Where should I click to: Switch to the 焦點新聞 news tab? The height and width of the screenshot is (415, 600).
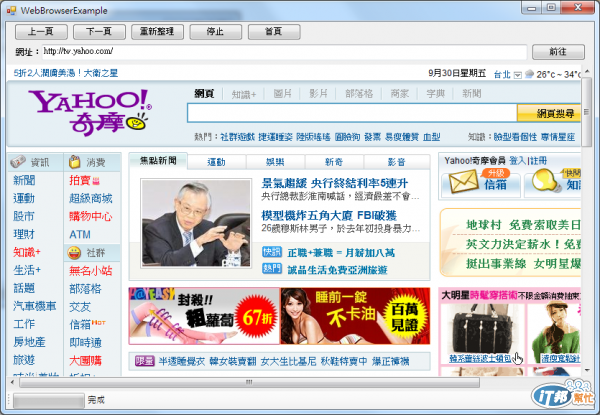[158, 161]
